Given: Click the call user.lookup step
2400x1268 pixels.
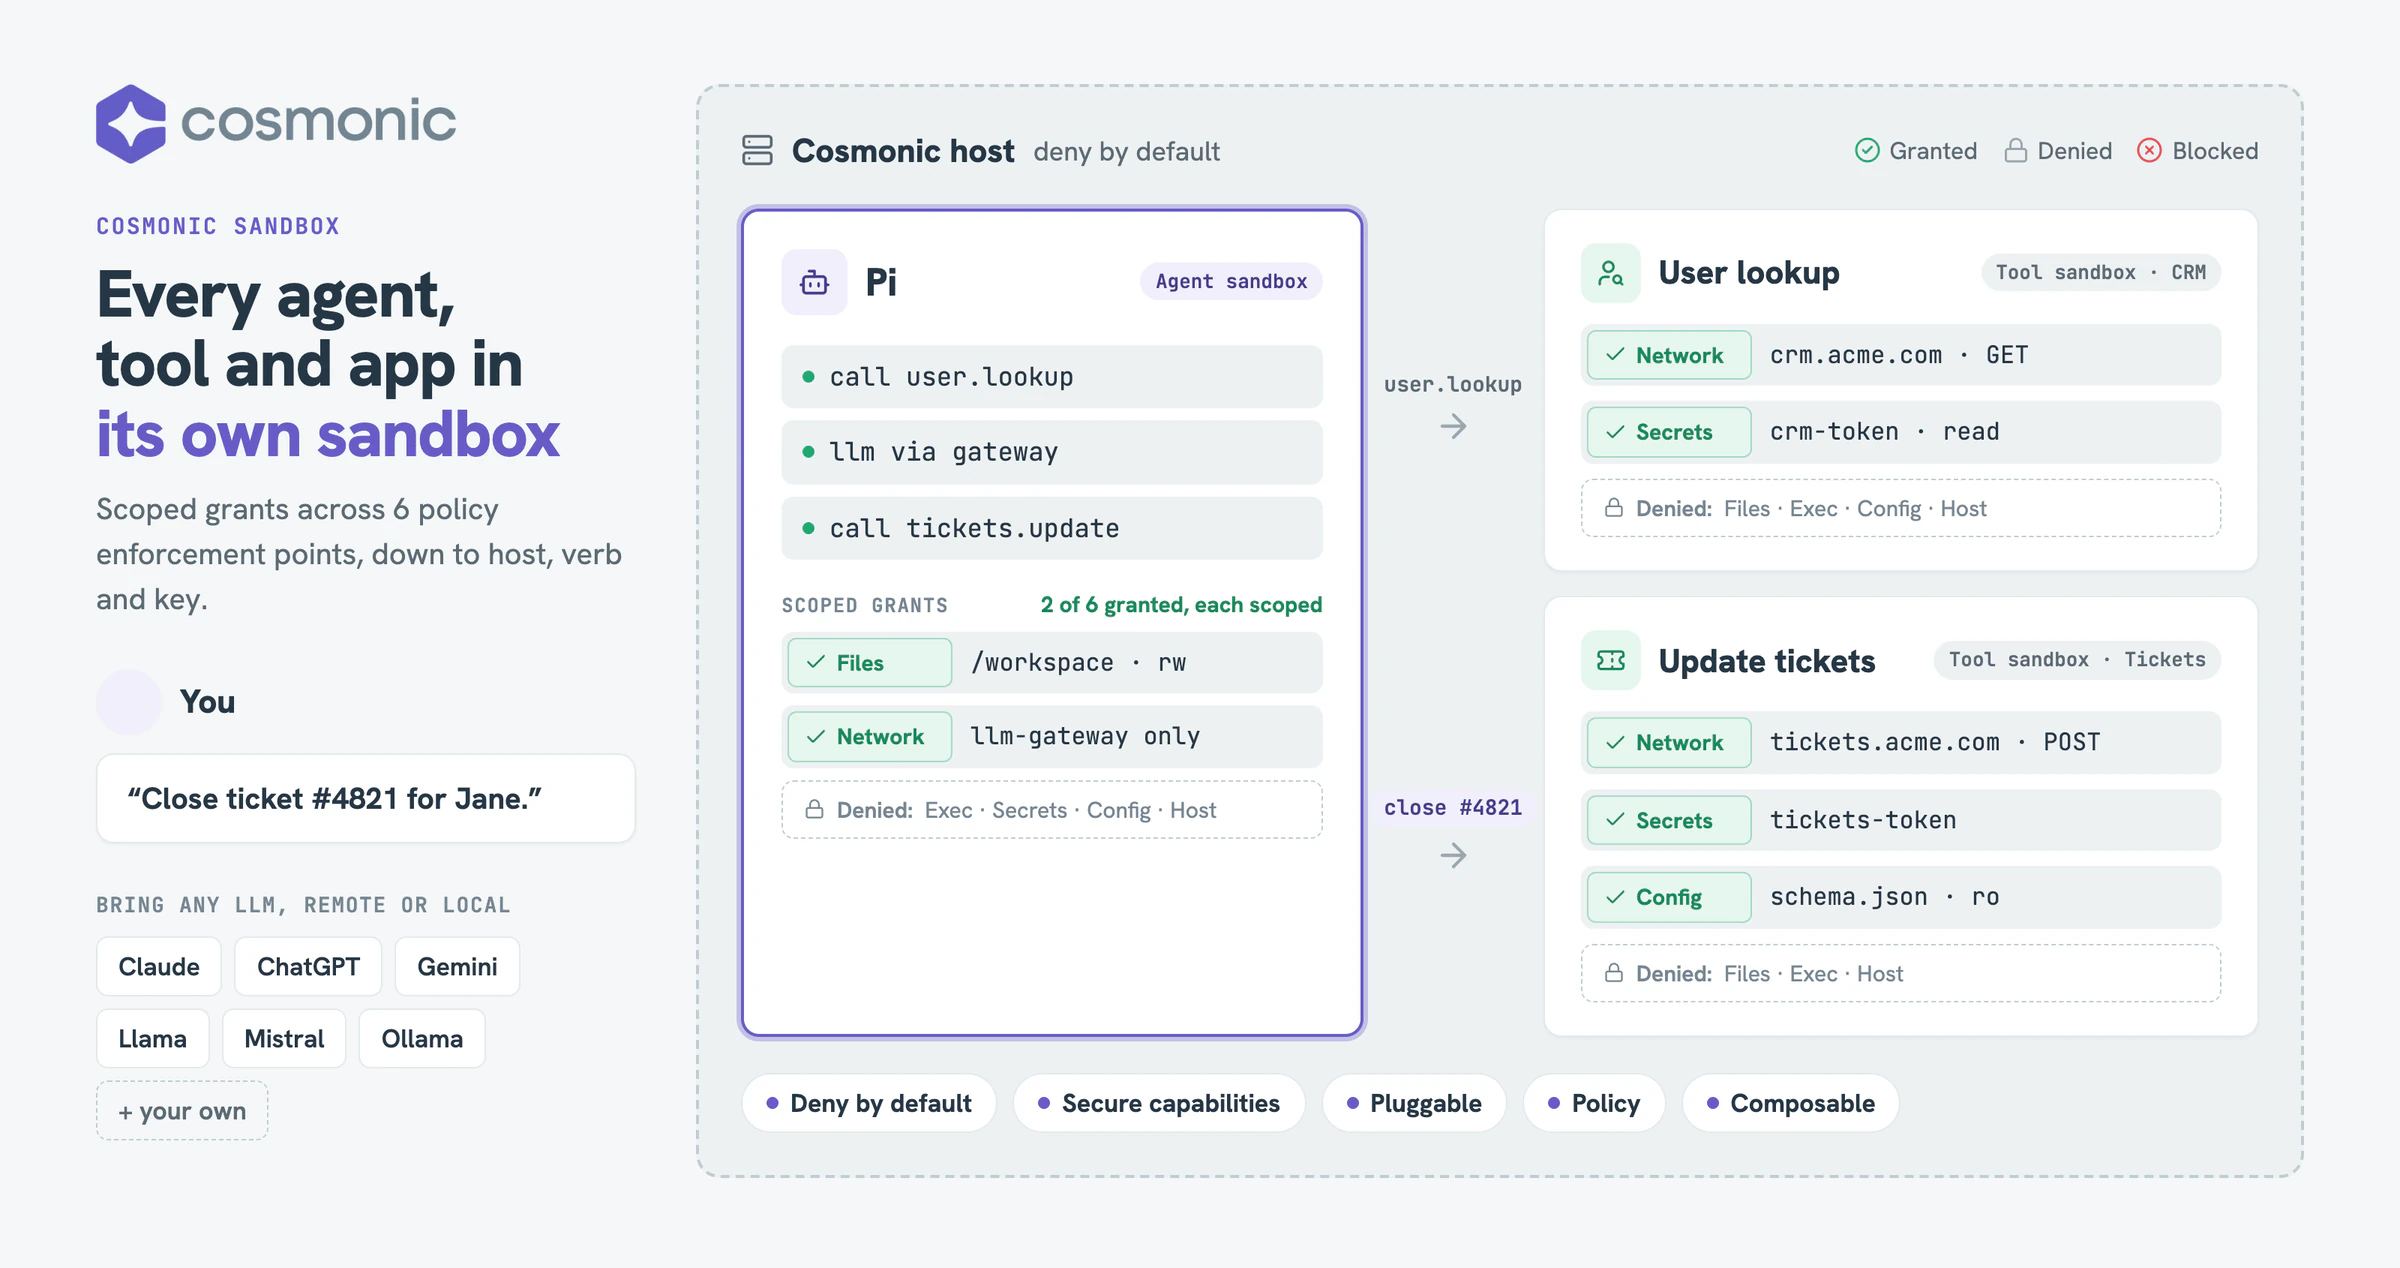Looking at the screenshot, I should [1052, 376].
